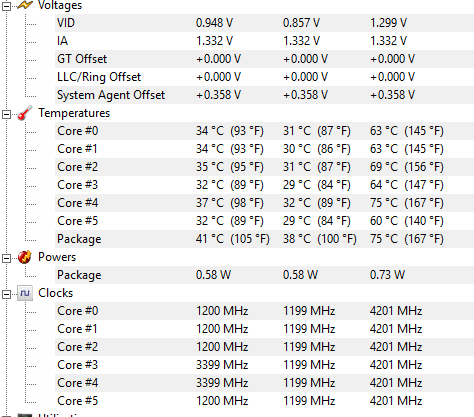The width and height of the screenshot is (474, 417).
Task: Click the Powers flame icon
Action: click(25, 257)
